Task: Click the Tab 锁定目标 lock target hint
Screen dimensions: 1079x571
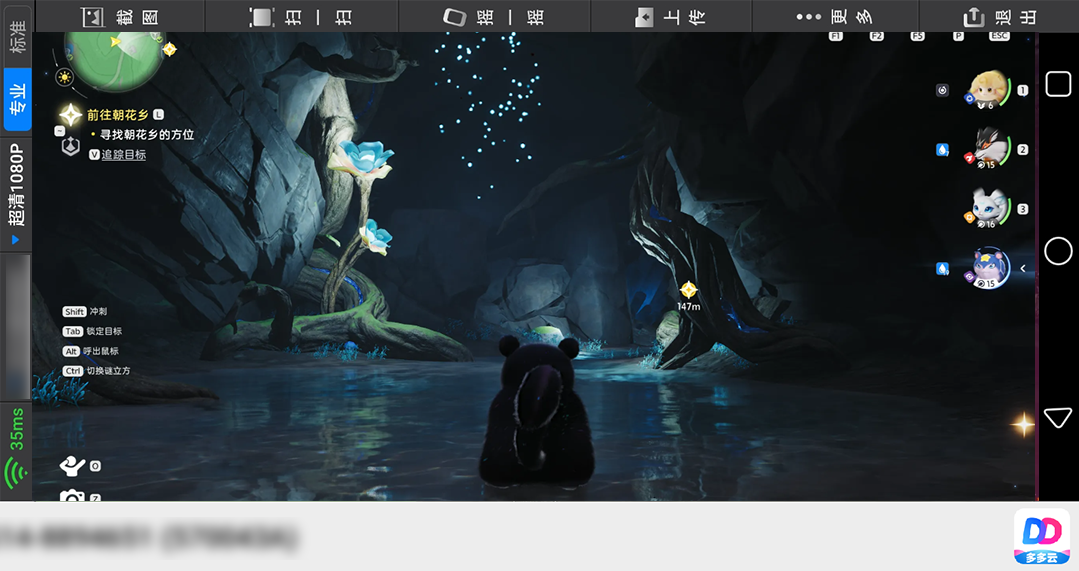Action: coord(92,332)
